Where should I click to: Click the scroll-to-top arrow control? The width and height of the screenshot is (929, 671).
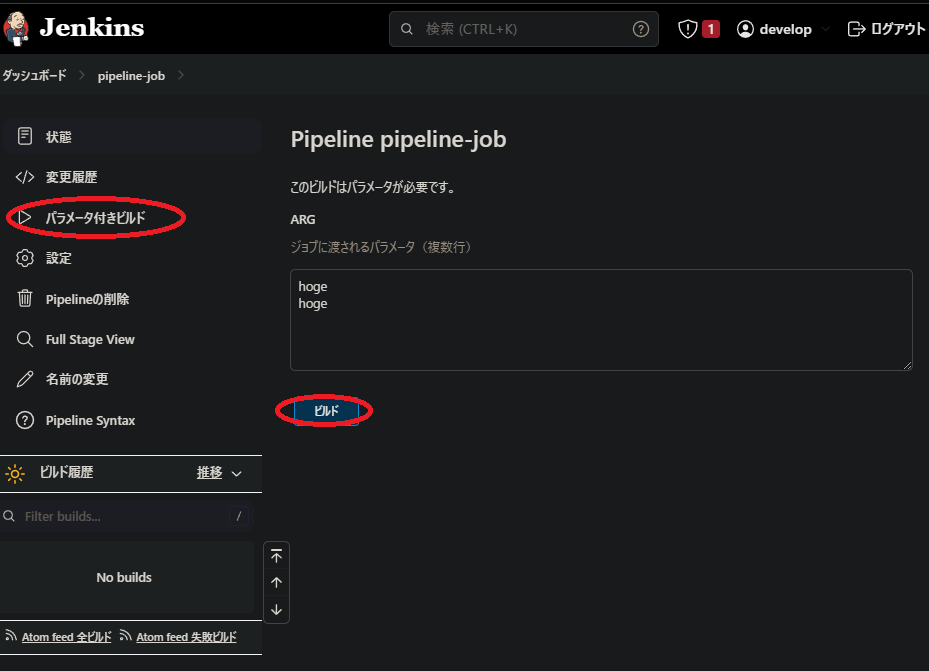(x=276, y=555)
